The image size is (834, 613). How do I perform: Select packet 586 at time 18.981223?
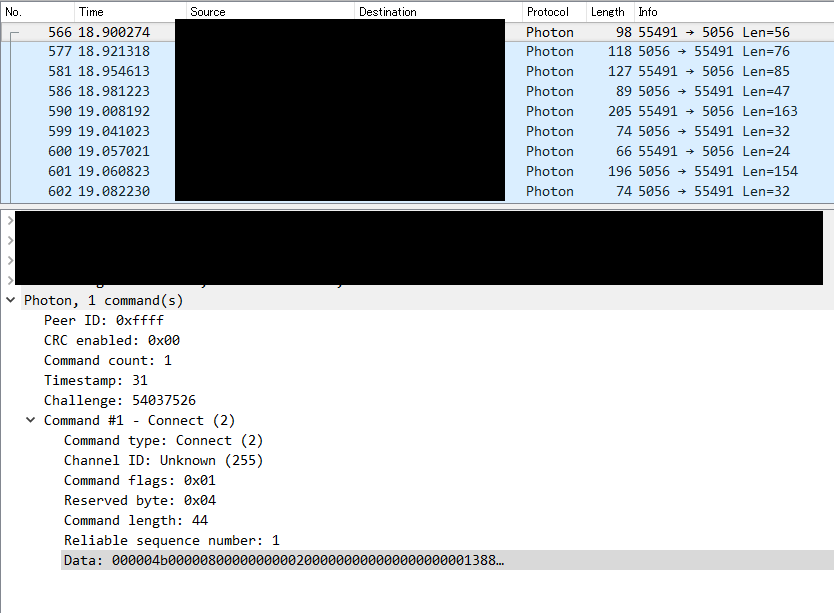coord(417,92)
